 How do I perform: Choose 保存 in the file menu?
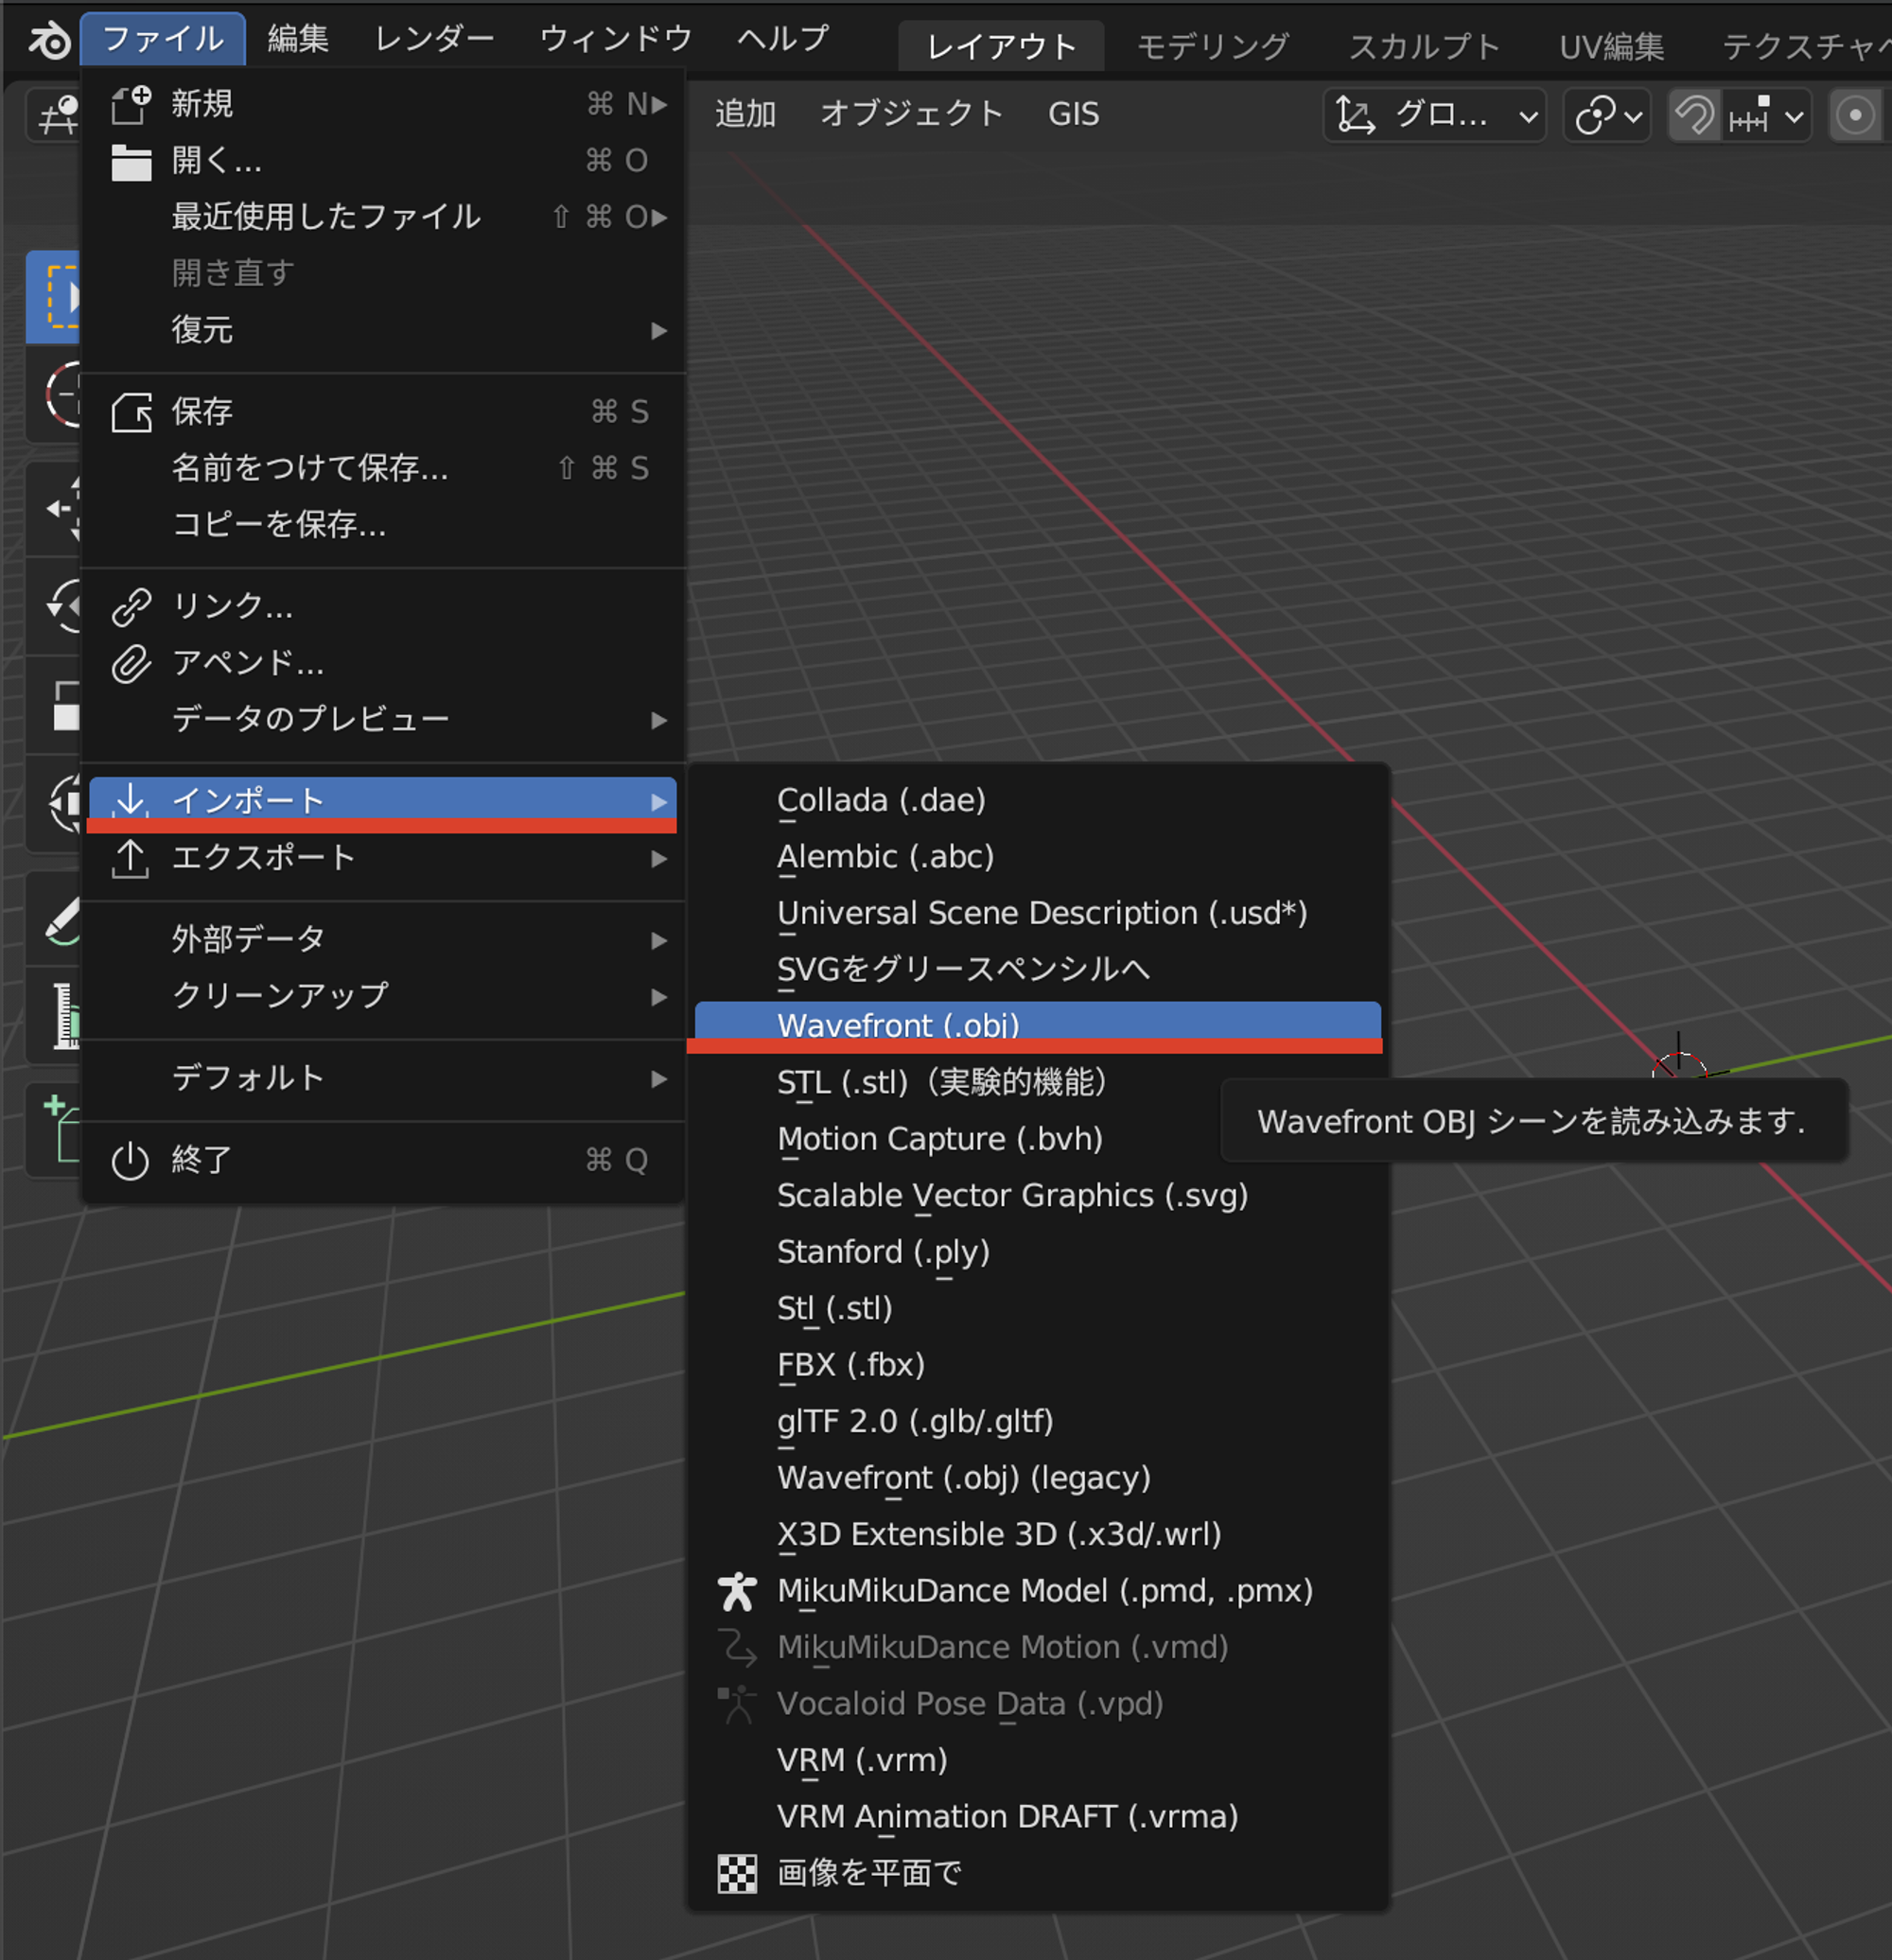pos(383,411)
